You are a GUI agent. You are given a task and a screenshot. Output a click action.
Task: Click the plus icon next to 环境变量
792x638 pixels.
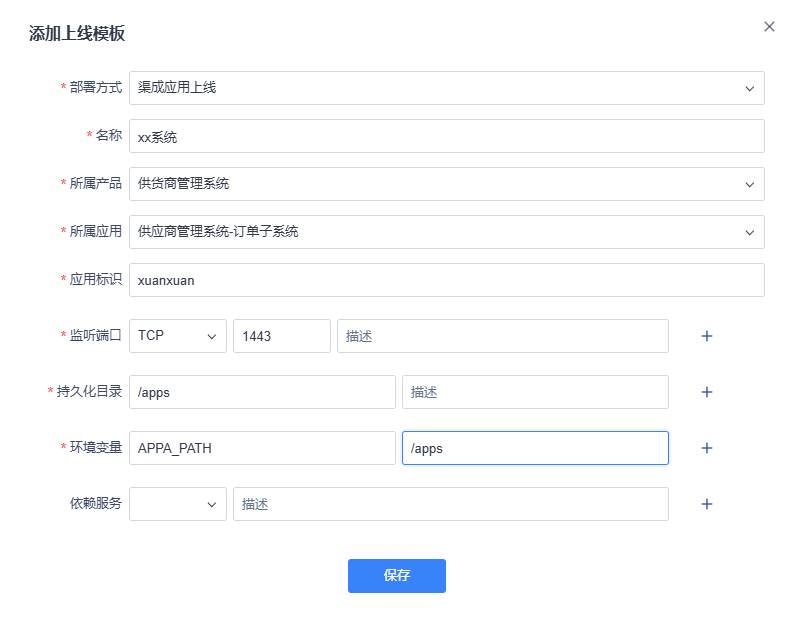click(706, 448)
